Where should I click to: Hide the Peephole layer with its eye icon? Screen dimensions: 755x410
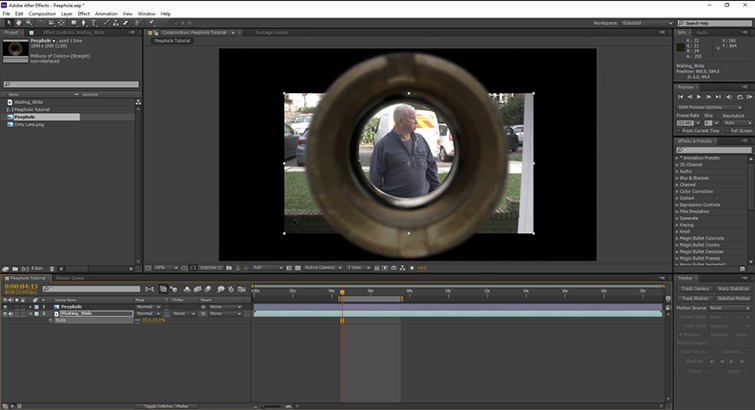[x=6, y=306]
